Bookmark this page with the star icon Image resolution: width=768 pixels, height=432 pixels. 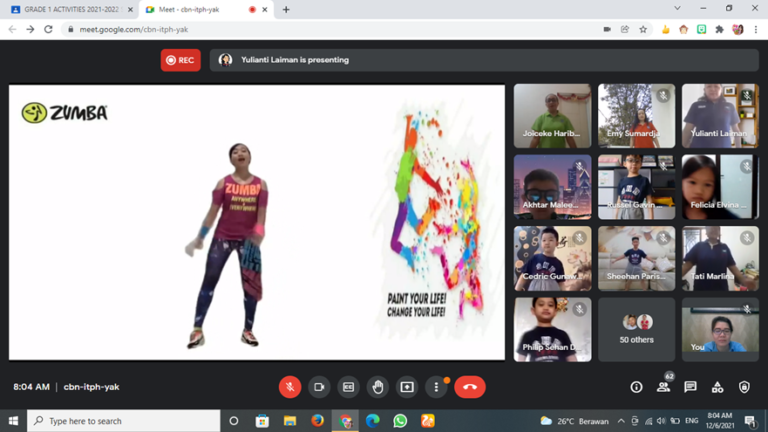643,29
